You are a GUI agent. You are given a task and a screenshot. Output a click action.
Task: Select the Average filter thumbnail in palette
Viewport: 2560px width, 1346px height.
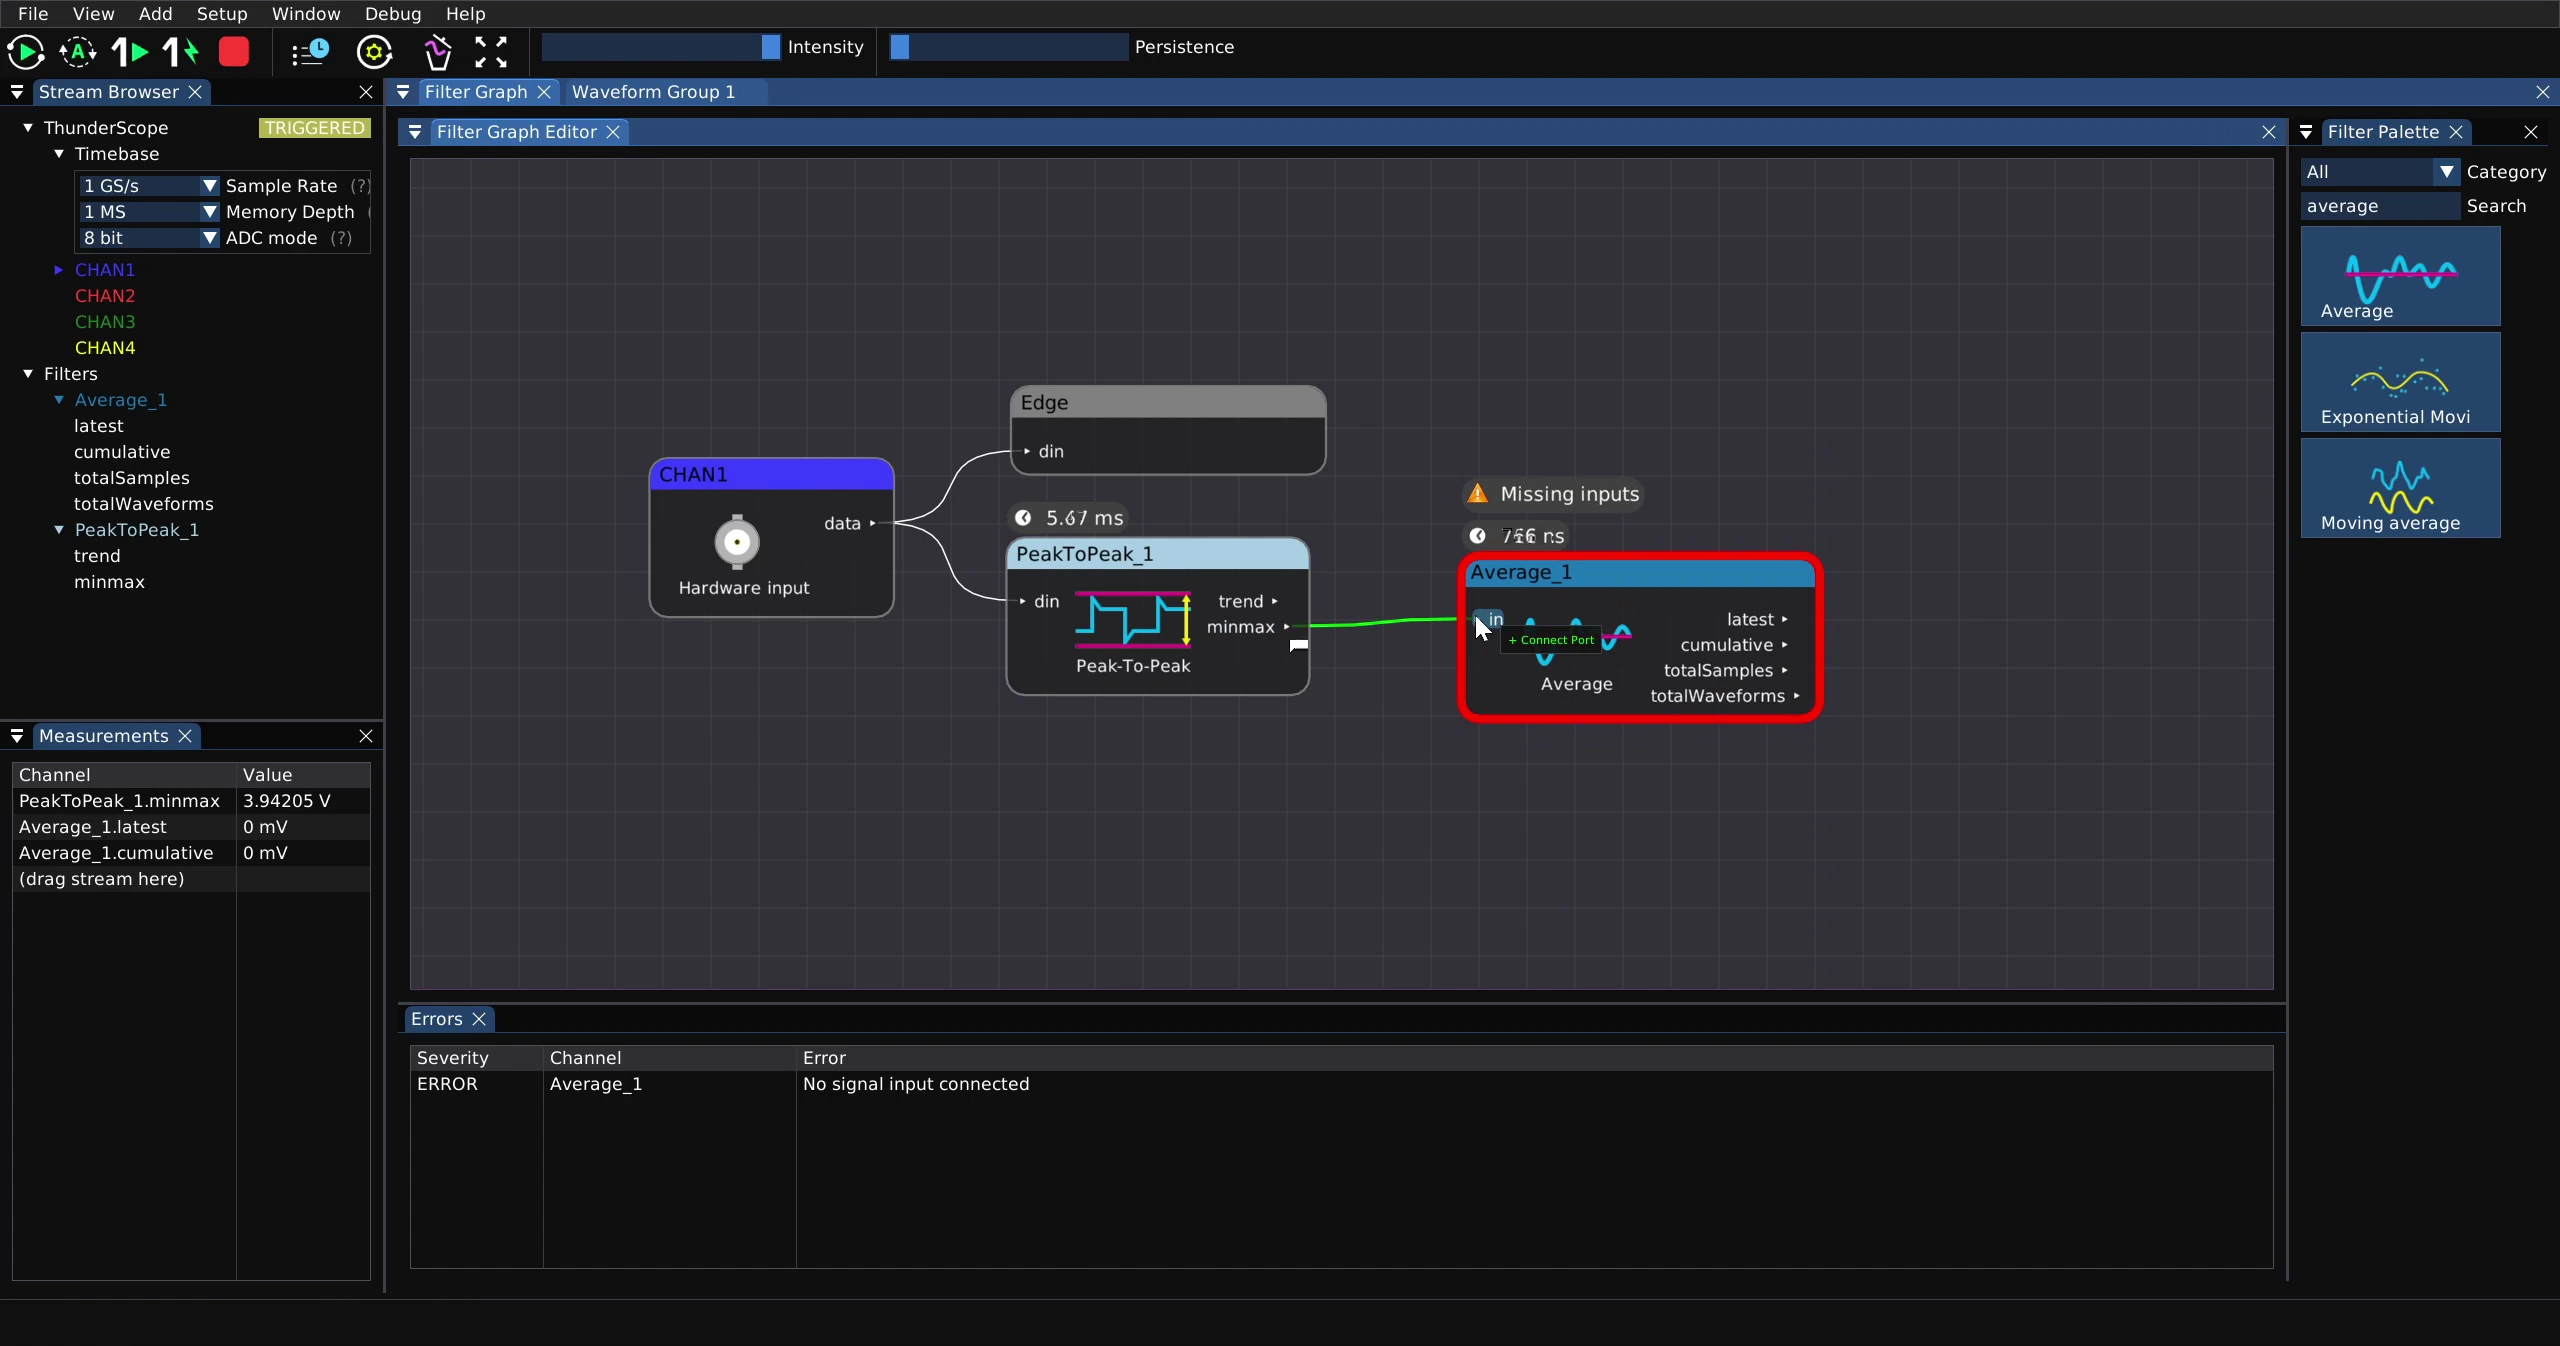tap(2400, 276)
